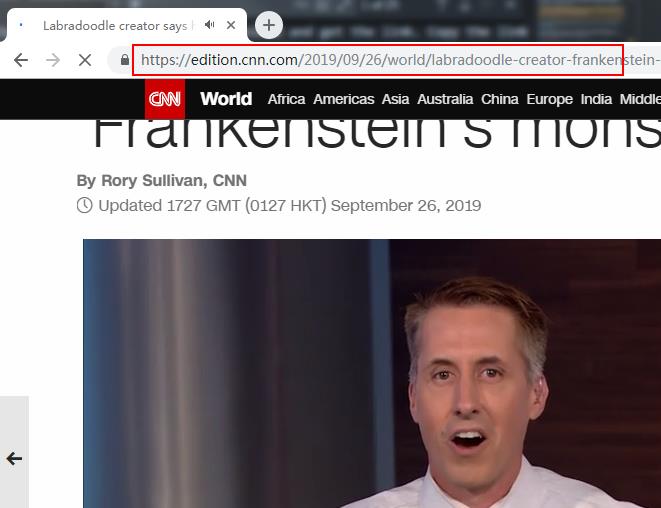Go to the Africa section
Image resolution: width=661 pixels, height=508 pixels.
click(x=286, y=99)
